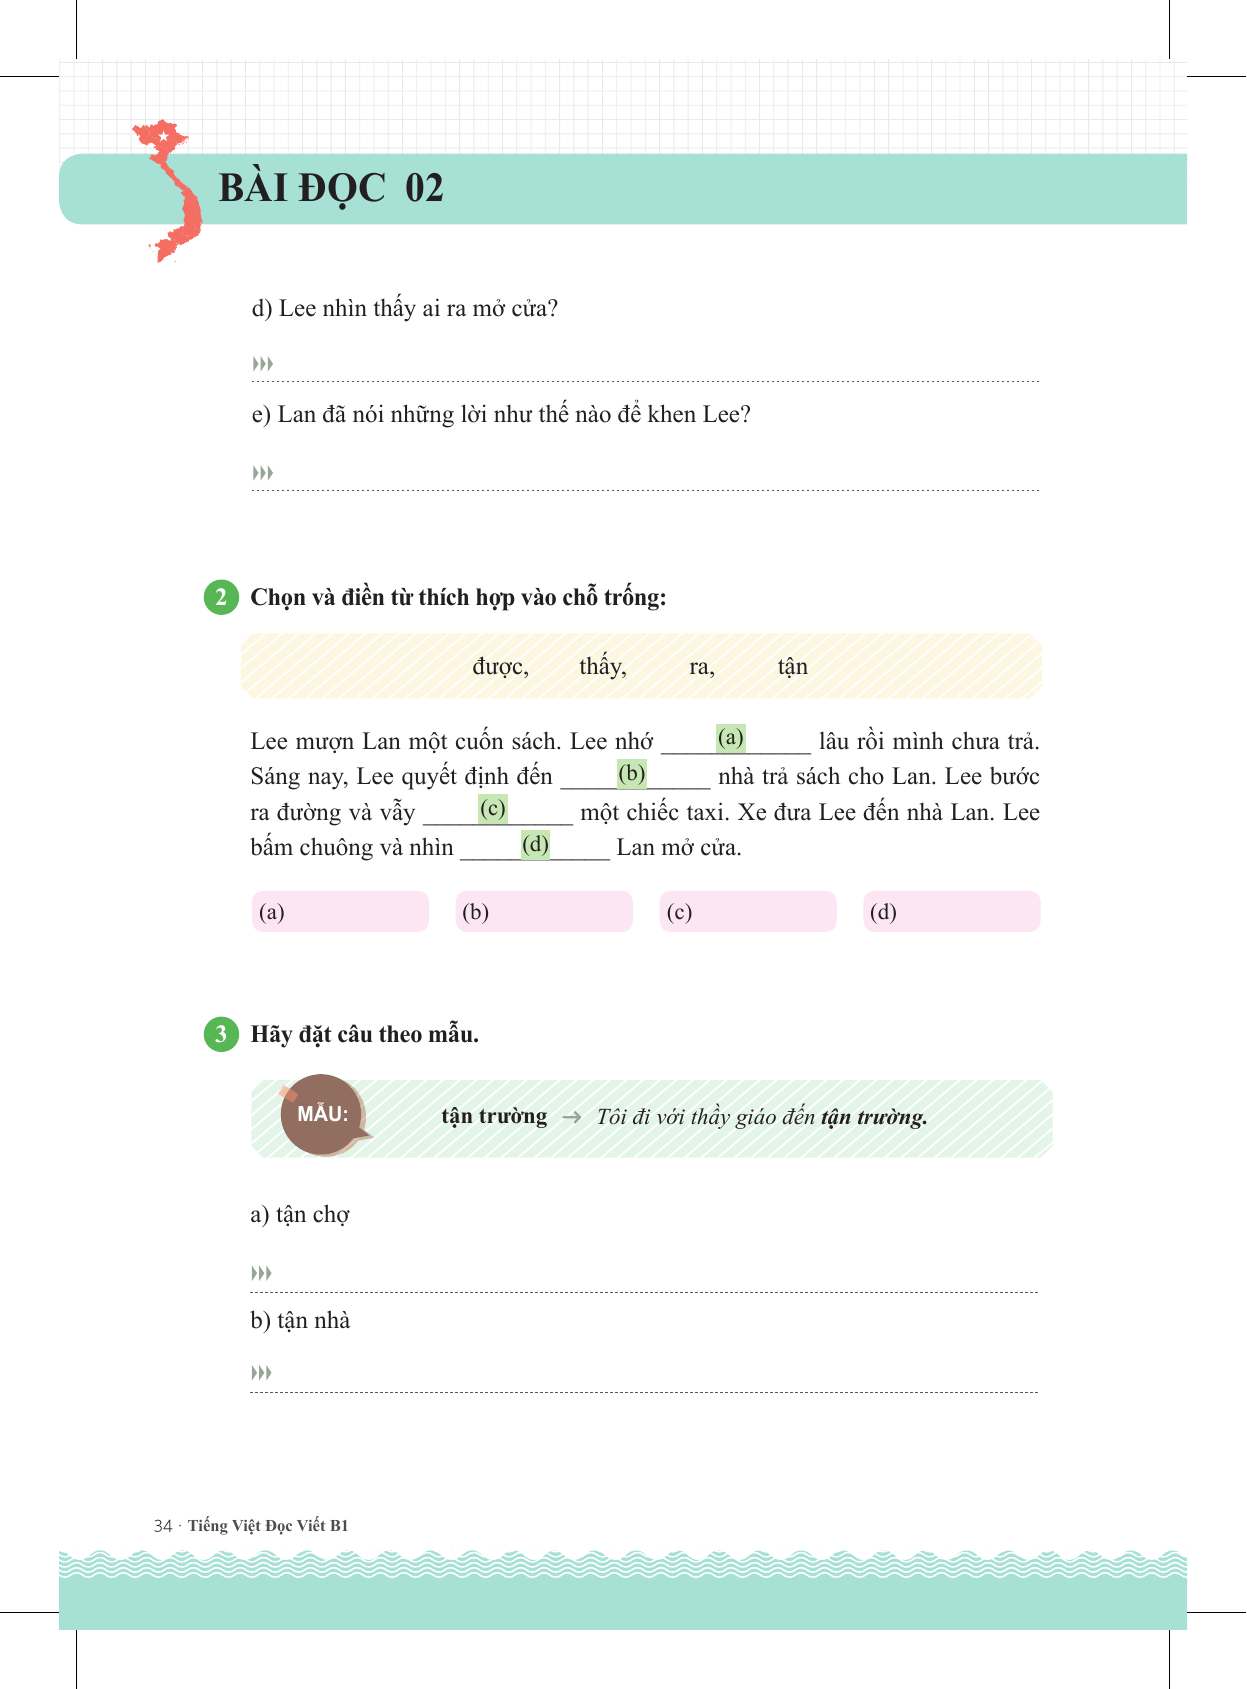Click the word 'được' in the word bank
This screenshot has height=1689, width=1247.
click(x=500, y=667)
